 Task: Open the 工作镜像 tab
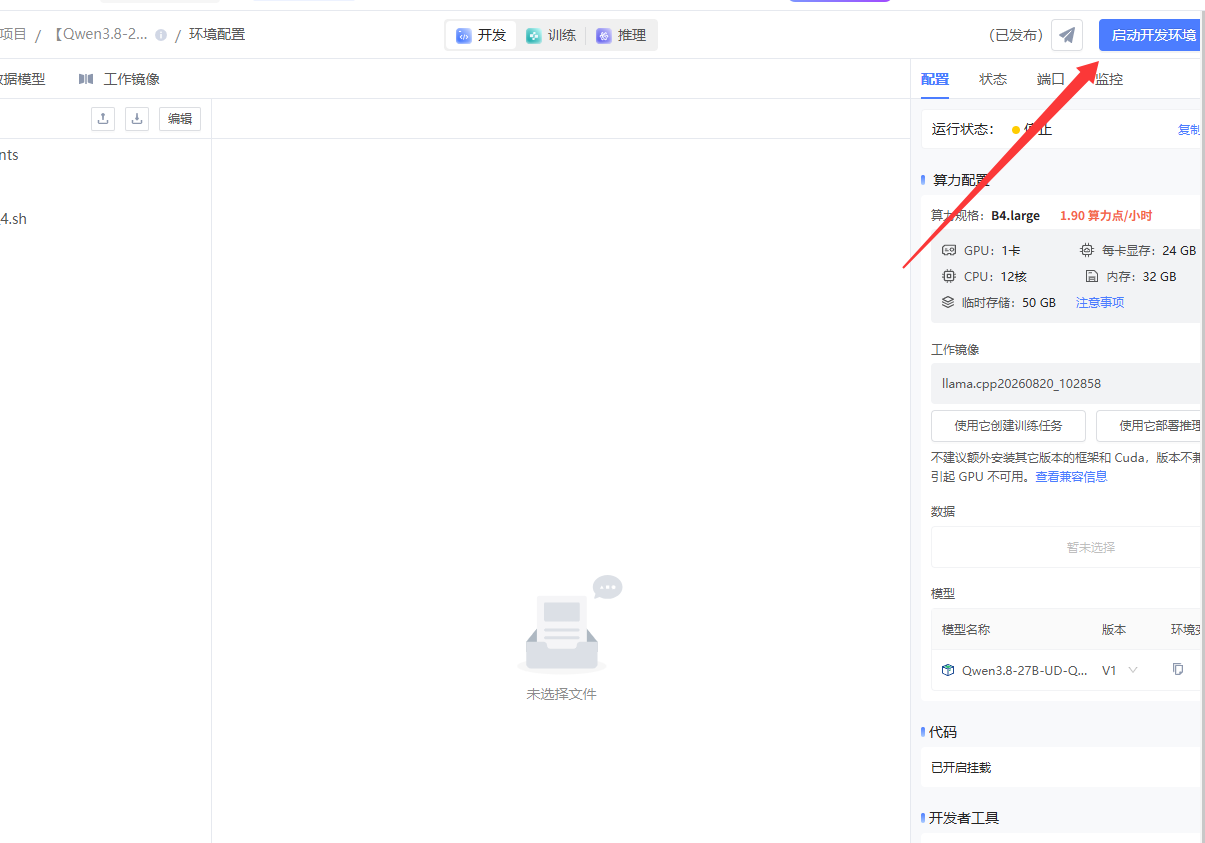tap(120, 79)
